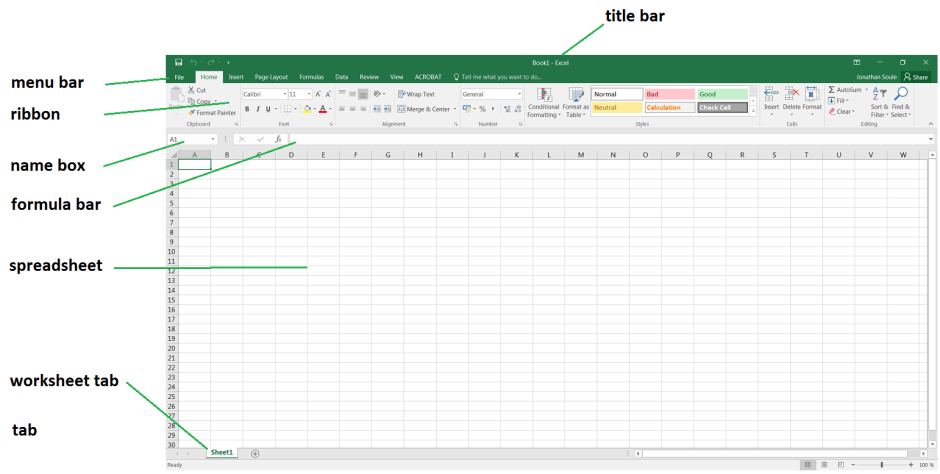Click the Cut scissors icon

coord(191,90)
